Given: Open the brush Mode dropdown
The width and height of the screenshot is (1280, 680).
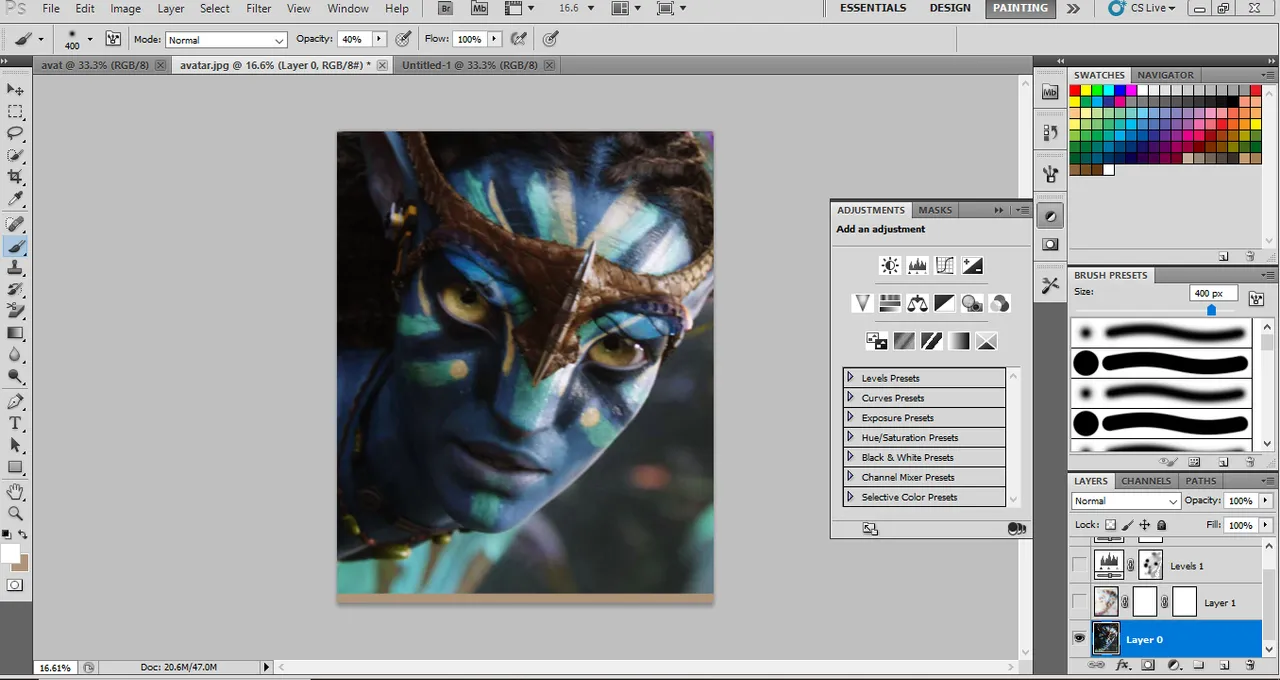Looking at the screenshot, I should (226, 40).
